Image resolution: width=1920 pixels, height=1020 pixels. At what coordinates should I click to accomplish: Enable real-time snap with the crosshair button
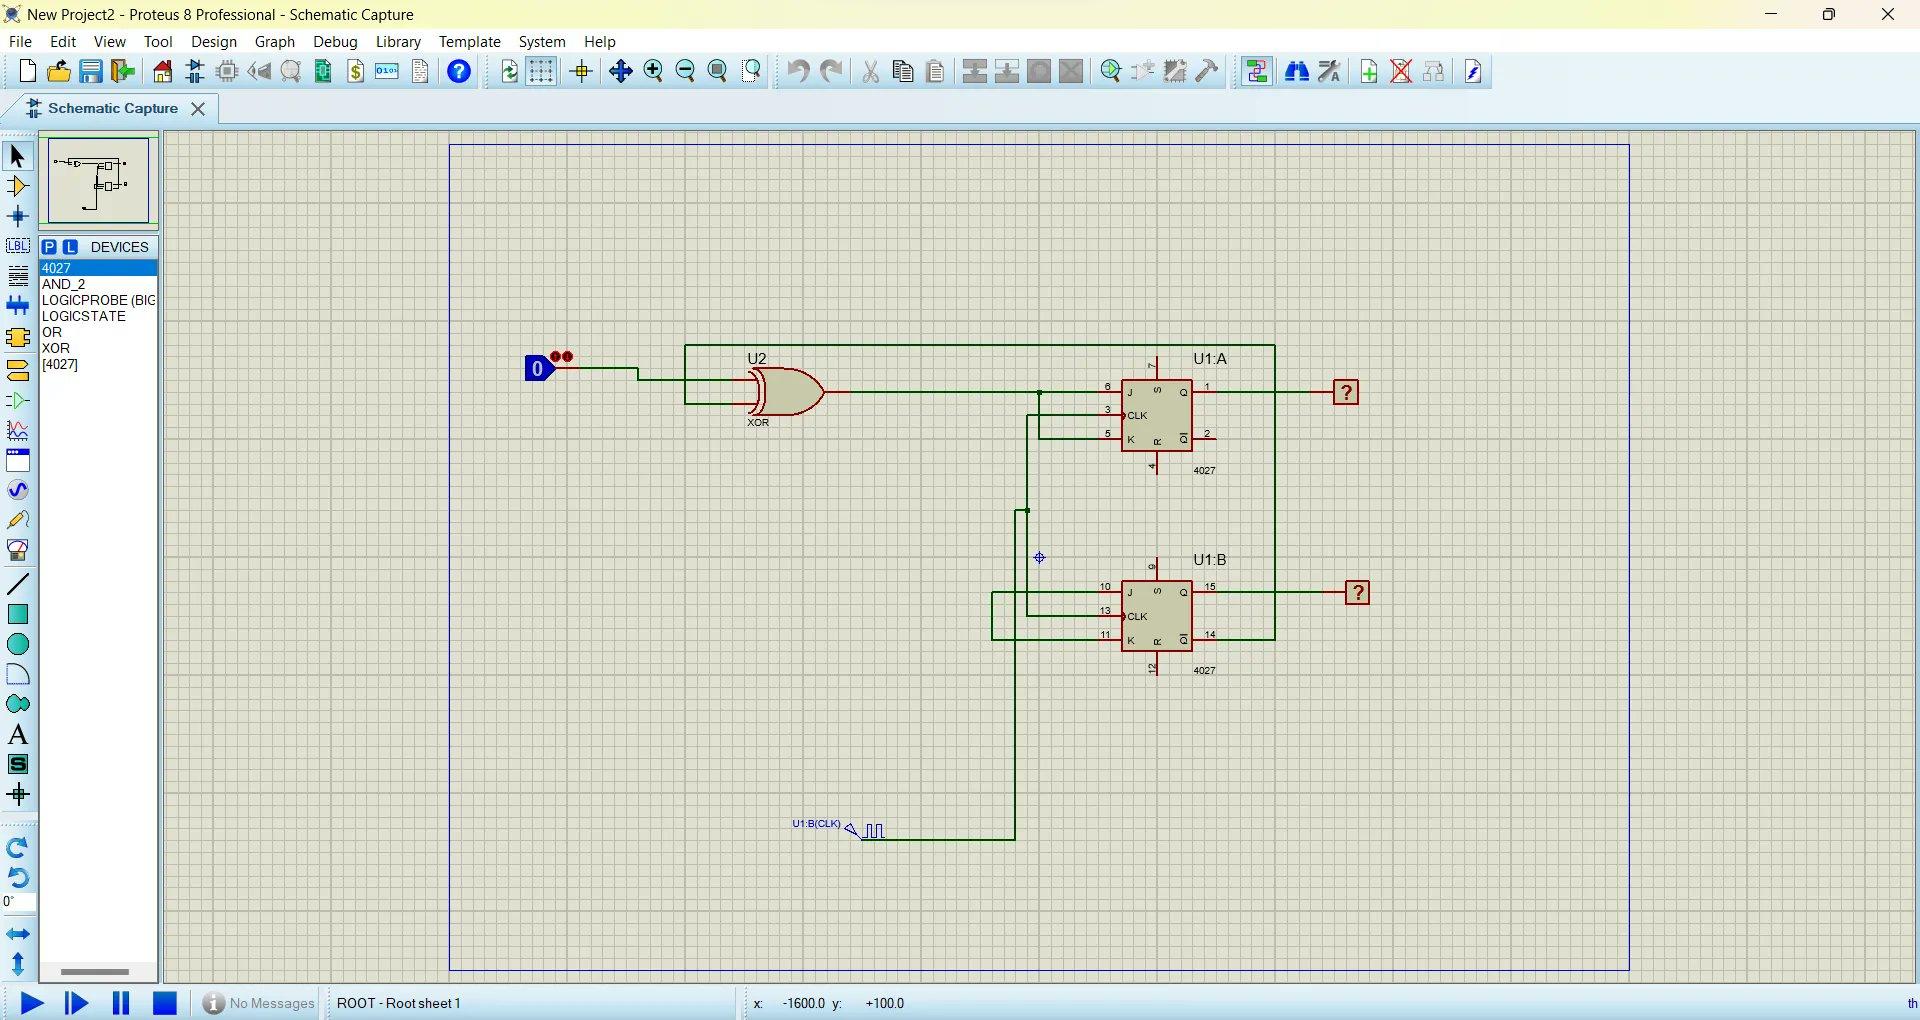pyautogui.click(x=581, y=71)
